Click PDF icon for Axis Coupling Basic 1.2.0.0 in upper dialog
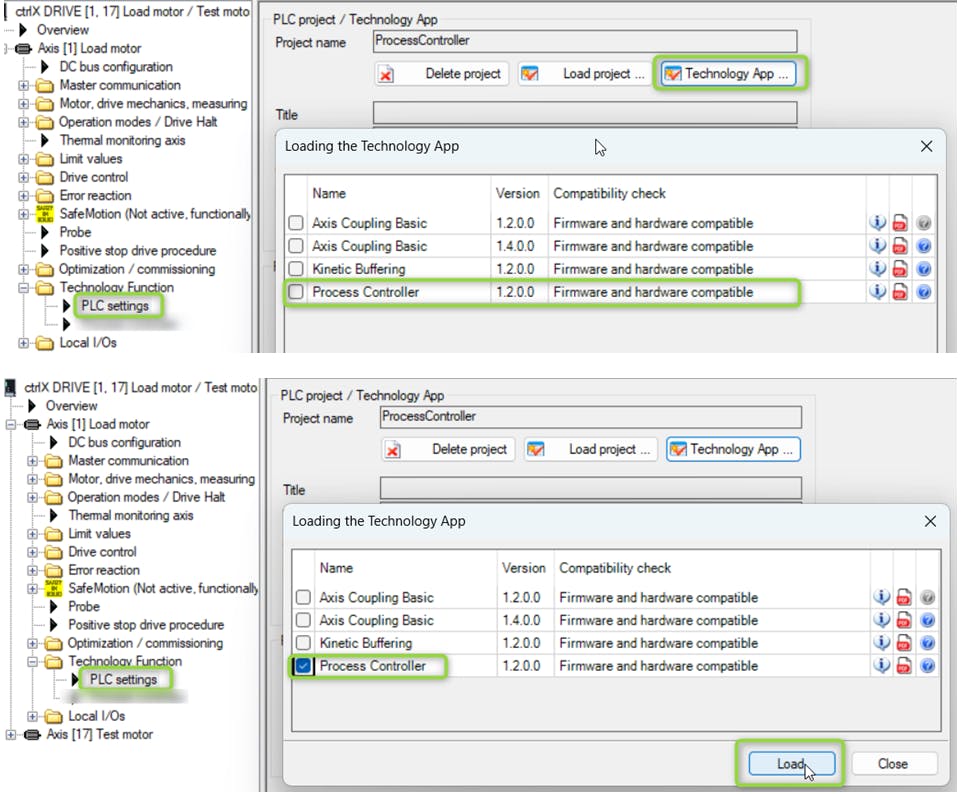 pos(900,223)
